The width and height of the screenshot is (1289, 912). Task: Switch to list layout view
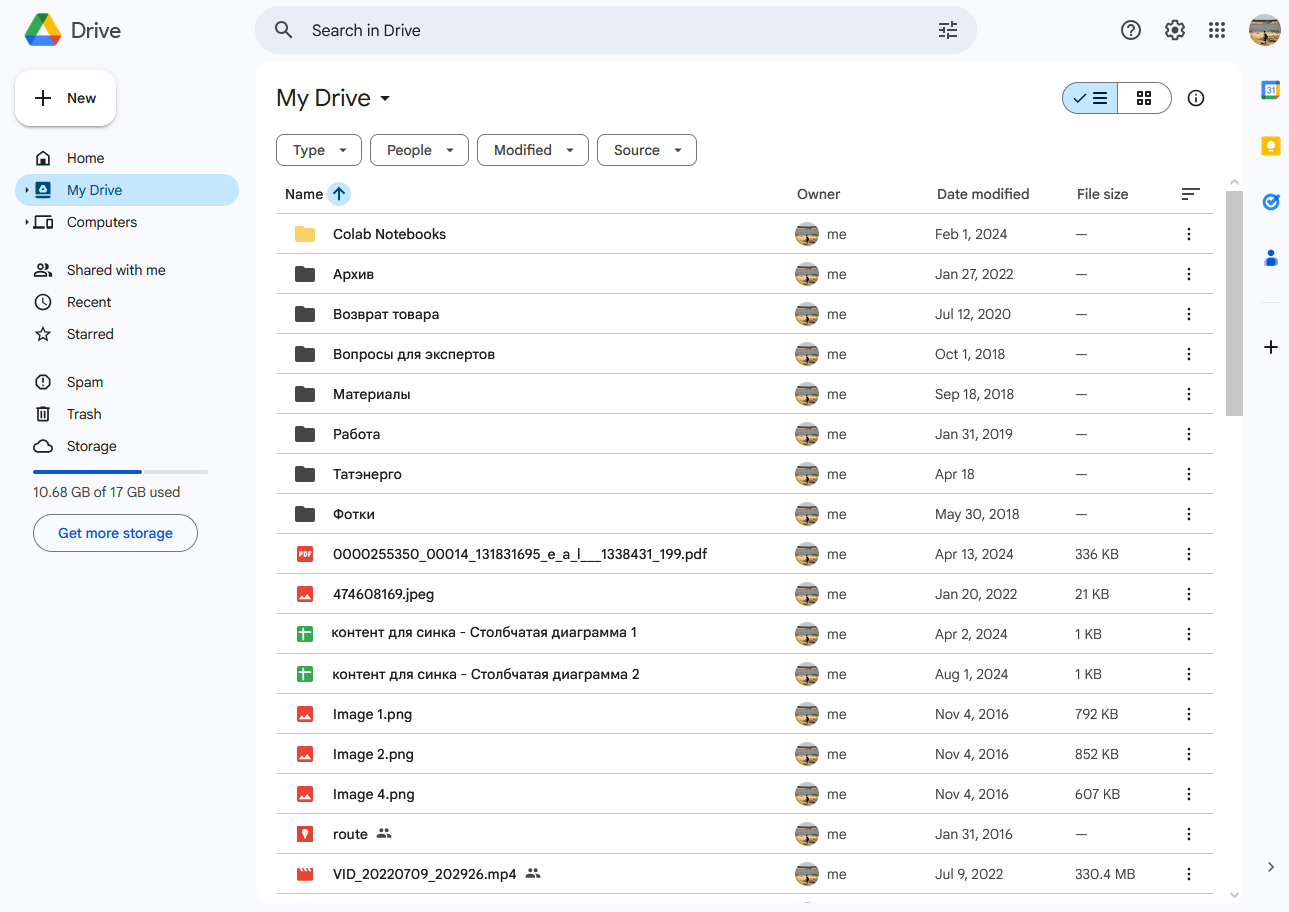pos(1090,98)
